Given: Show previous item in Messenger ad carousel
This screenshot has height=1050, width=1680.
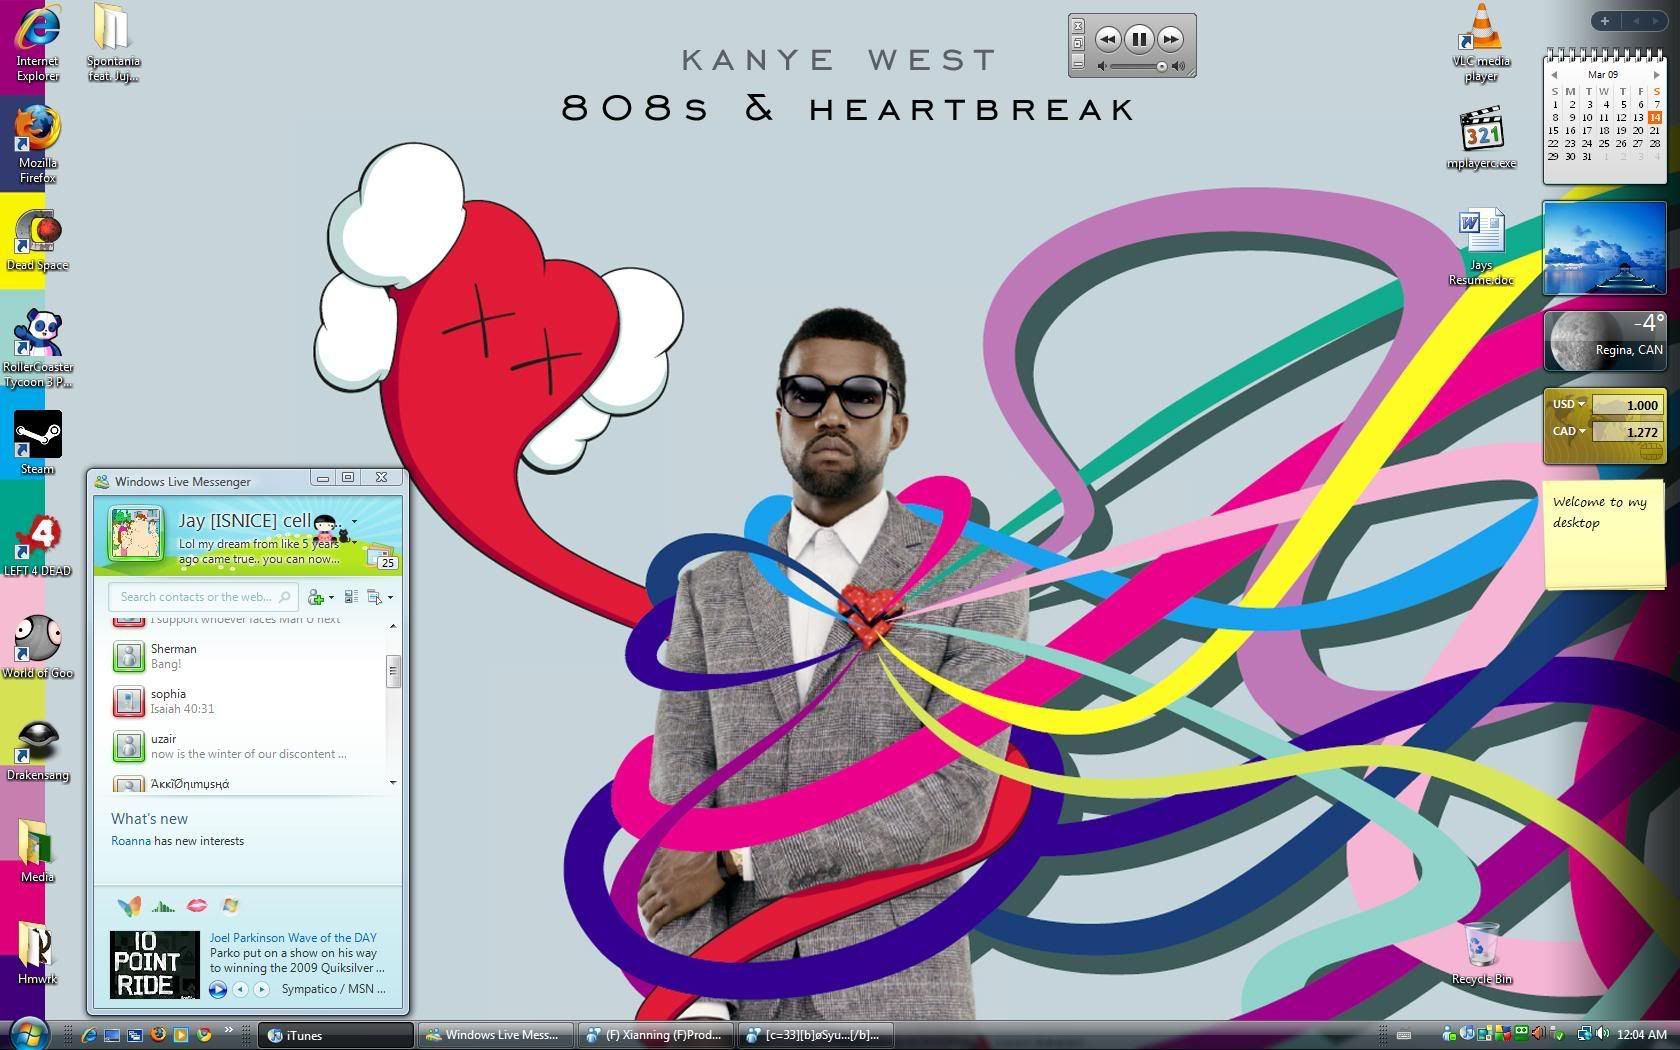Looking at the screenshot, I should click(240, 990).
